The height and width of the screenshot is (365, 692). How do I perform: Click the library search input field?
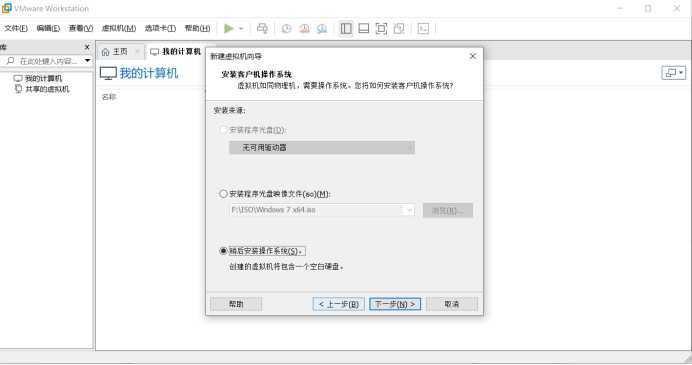click(49, 61)
